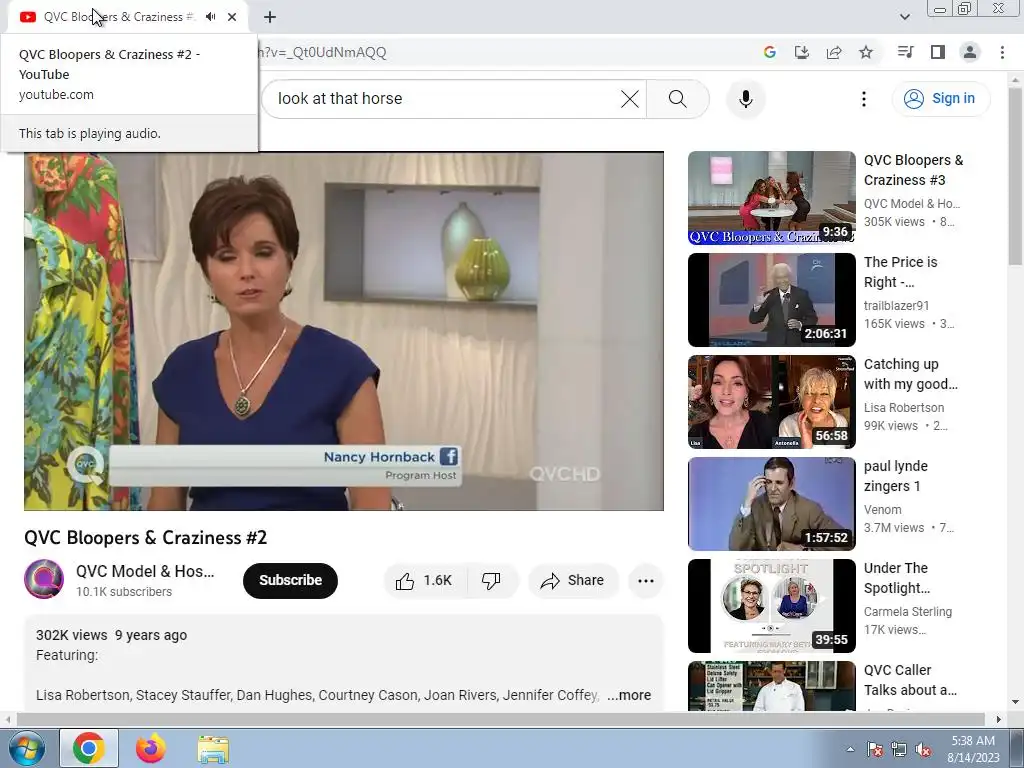Click the horizontal scrollbar right arrow
Viewport: 1024px width, 768px height.
(998, 719)
